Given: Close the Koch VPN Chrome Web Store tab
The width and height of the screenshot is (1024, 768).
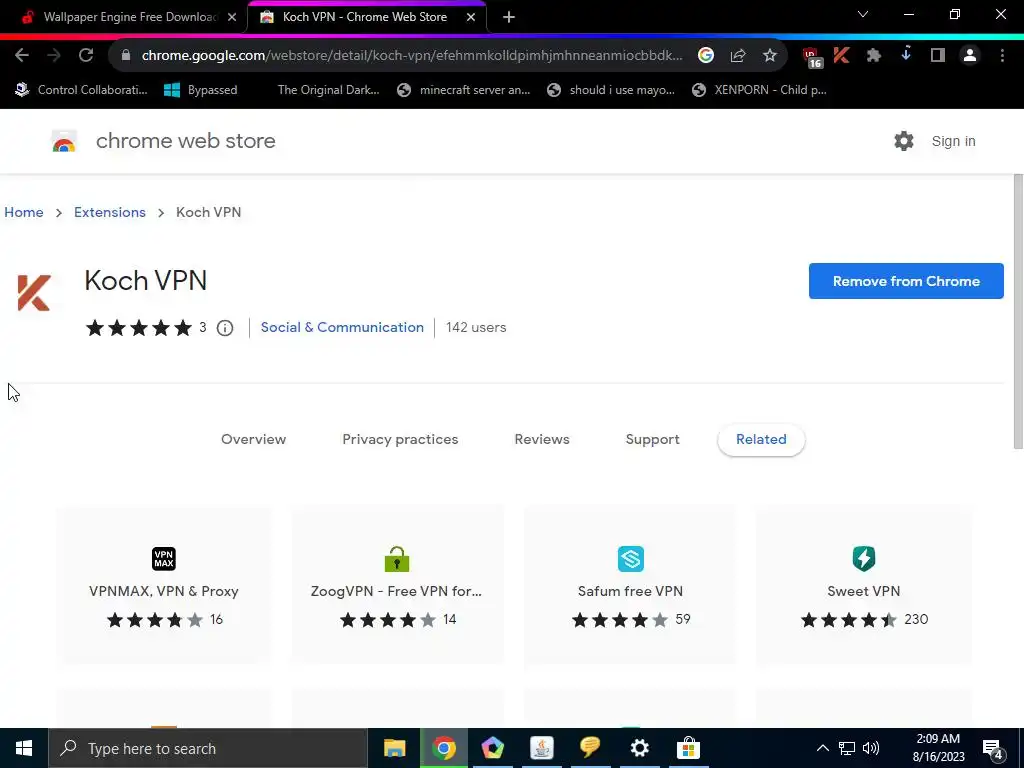Looking at the screenshot, I should tap(471, 17).
